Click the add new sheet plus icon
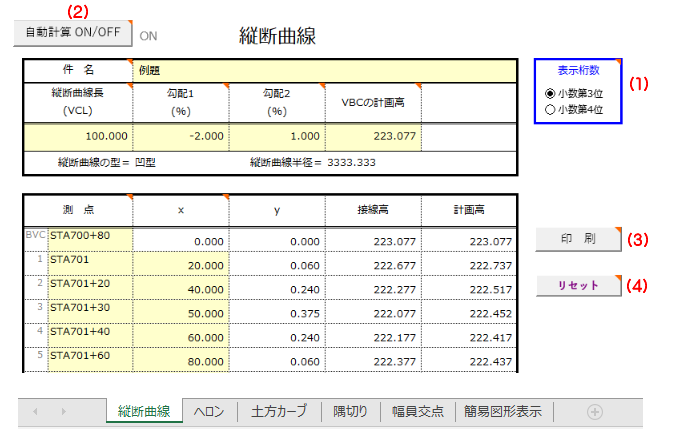Screen dimensions: 700x435 (595, 411)
